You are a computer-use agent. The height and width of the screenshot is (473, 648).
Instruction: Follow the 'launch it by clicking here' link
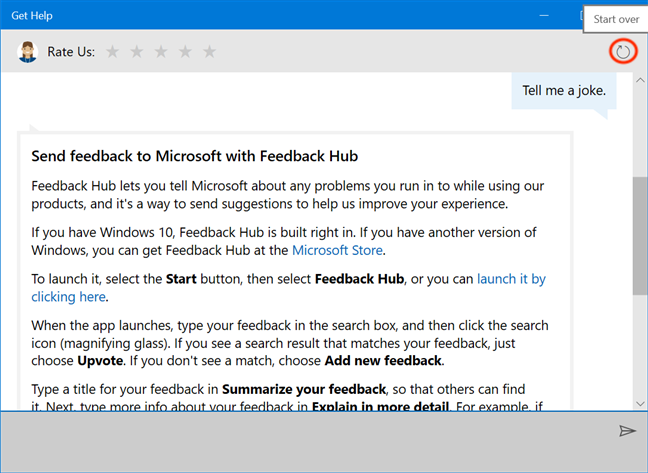pyautogui.click(x=510, y=279)
